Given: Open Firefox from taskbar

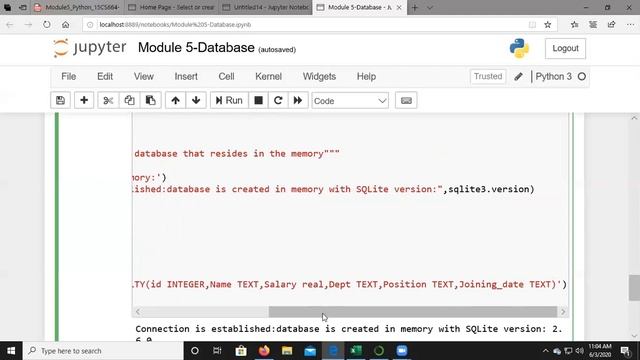Looking at the screenshot, I should 264,351.
